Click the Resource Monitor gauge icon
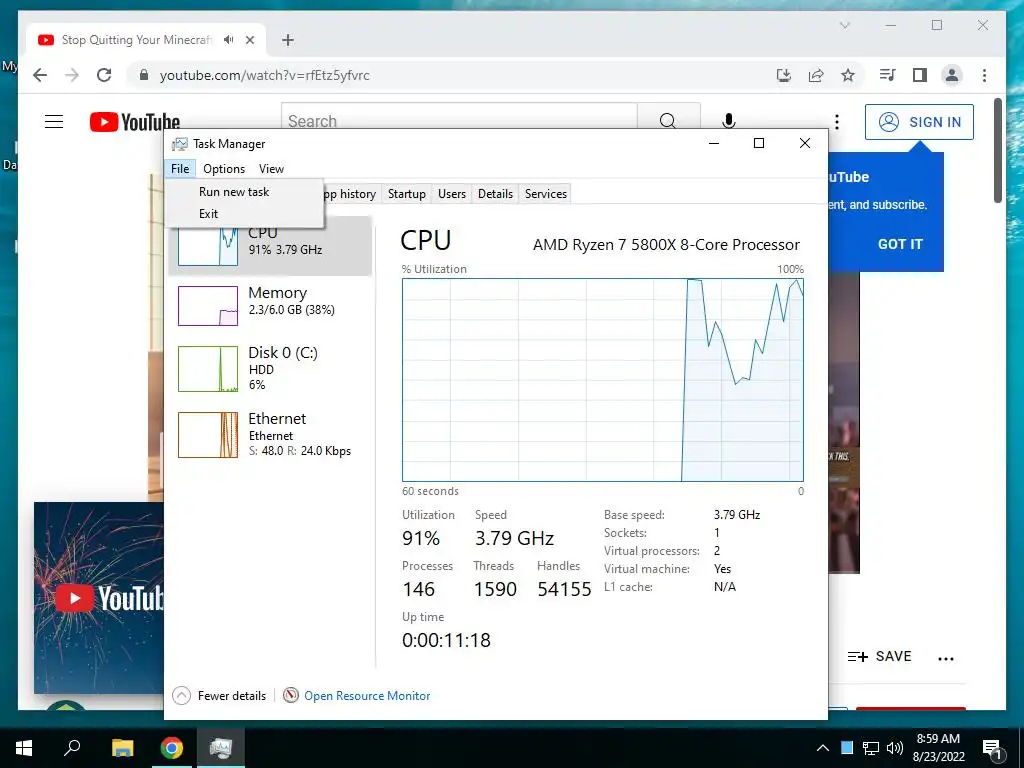Viewport: 1024px width, 768px height. pyautogui.click(x=291, y=696)
